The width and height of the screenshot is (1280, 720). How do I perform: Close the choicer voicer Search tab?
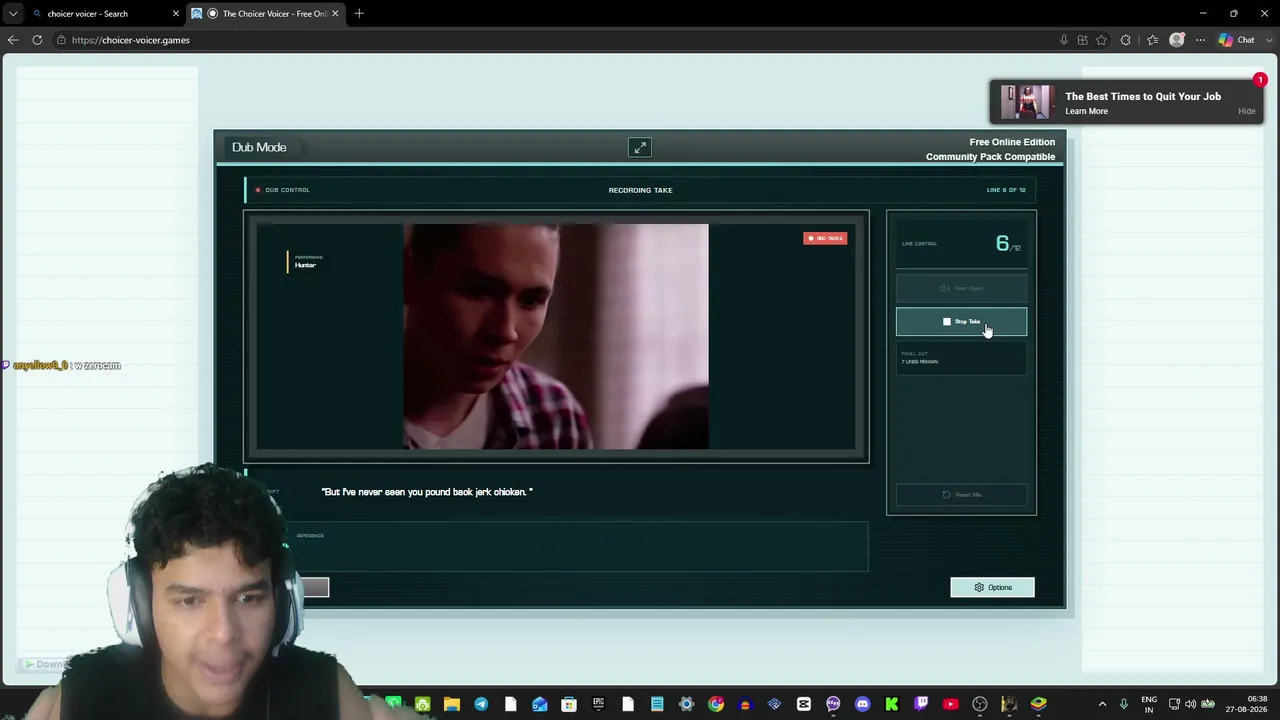pyautogui.click(x=175, y=14)
